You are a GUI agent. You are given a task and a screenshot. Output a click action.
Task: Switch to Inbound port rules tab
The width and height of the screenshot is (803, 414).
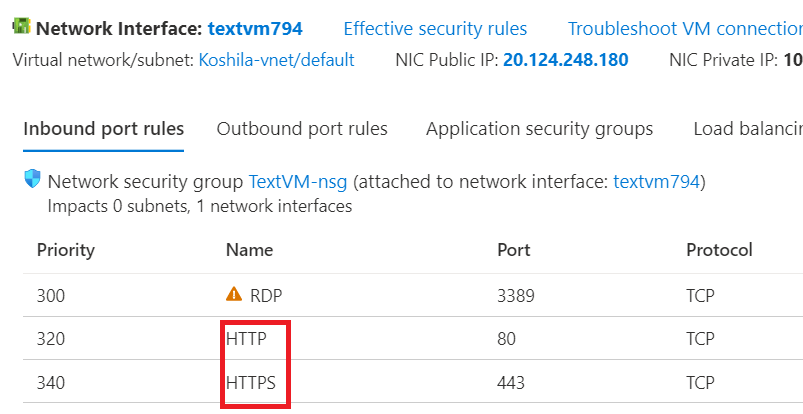[103, 129]
